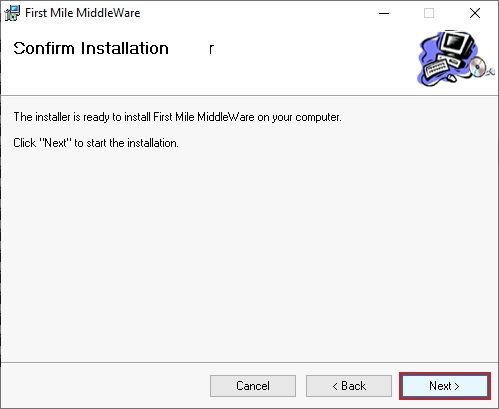Close the installer with the X button
Image resolution: width=499 pixels, height=409 pixels.
pos(475,13)
